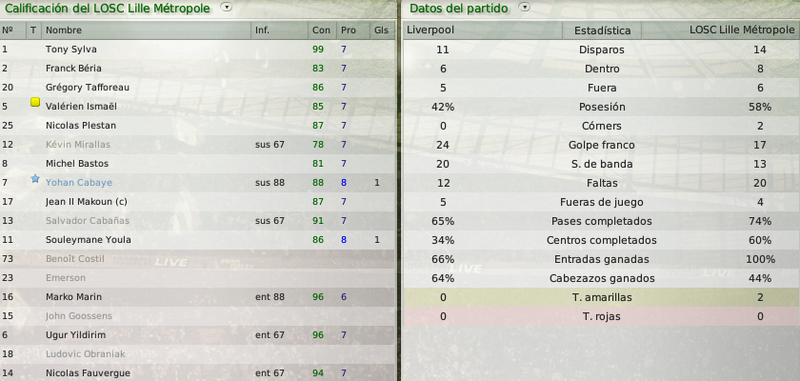
Task: Open Nicolas Fauvergue's player row
Action: 197,373
